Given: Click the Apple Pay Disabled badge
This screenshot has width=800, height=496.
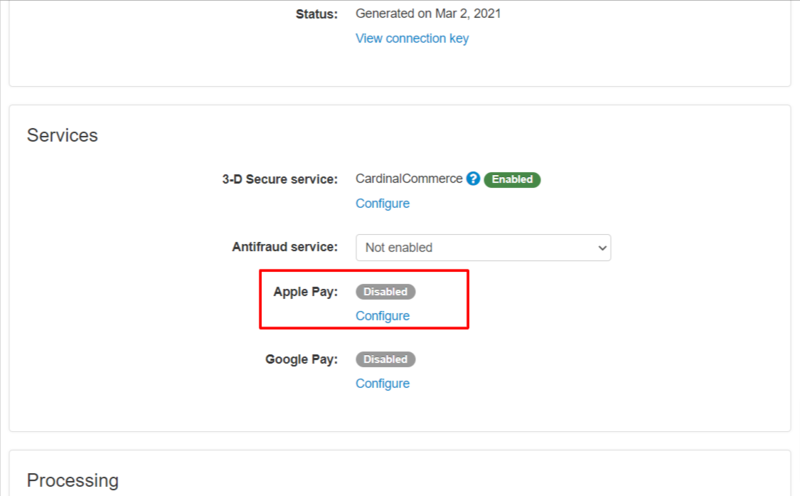Looking at the screenshot, I should tap(385, 292).
